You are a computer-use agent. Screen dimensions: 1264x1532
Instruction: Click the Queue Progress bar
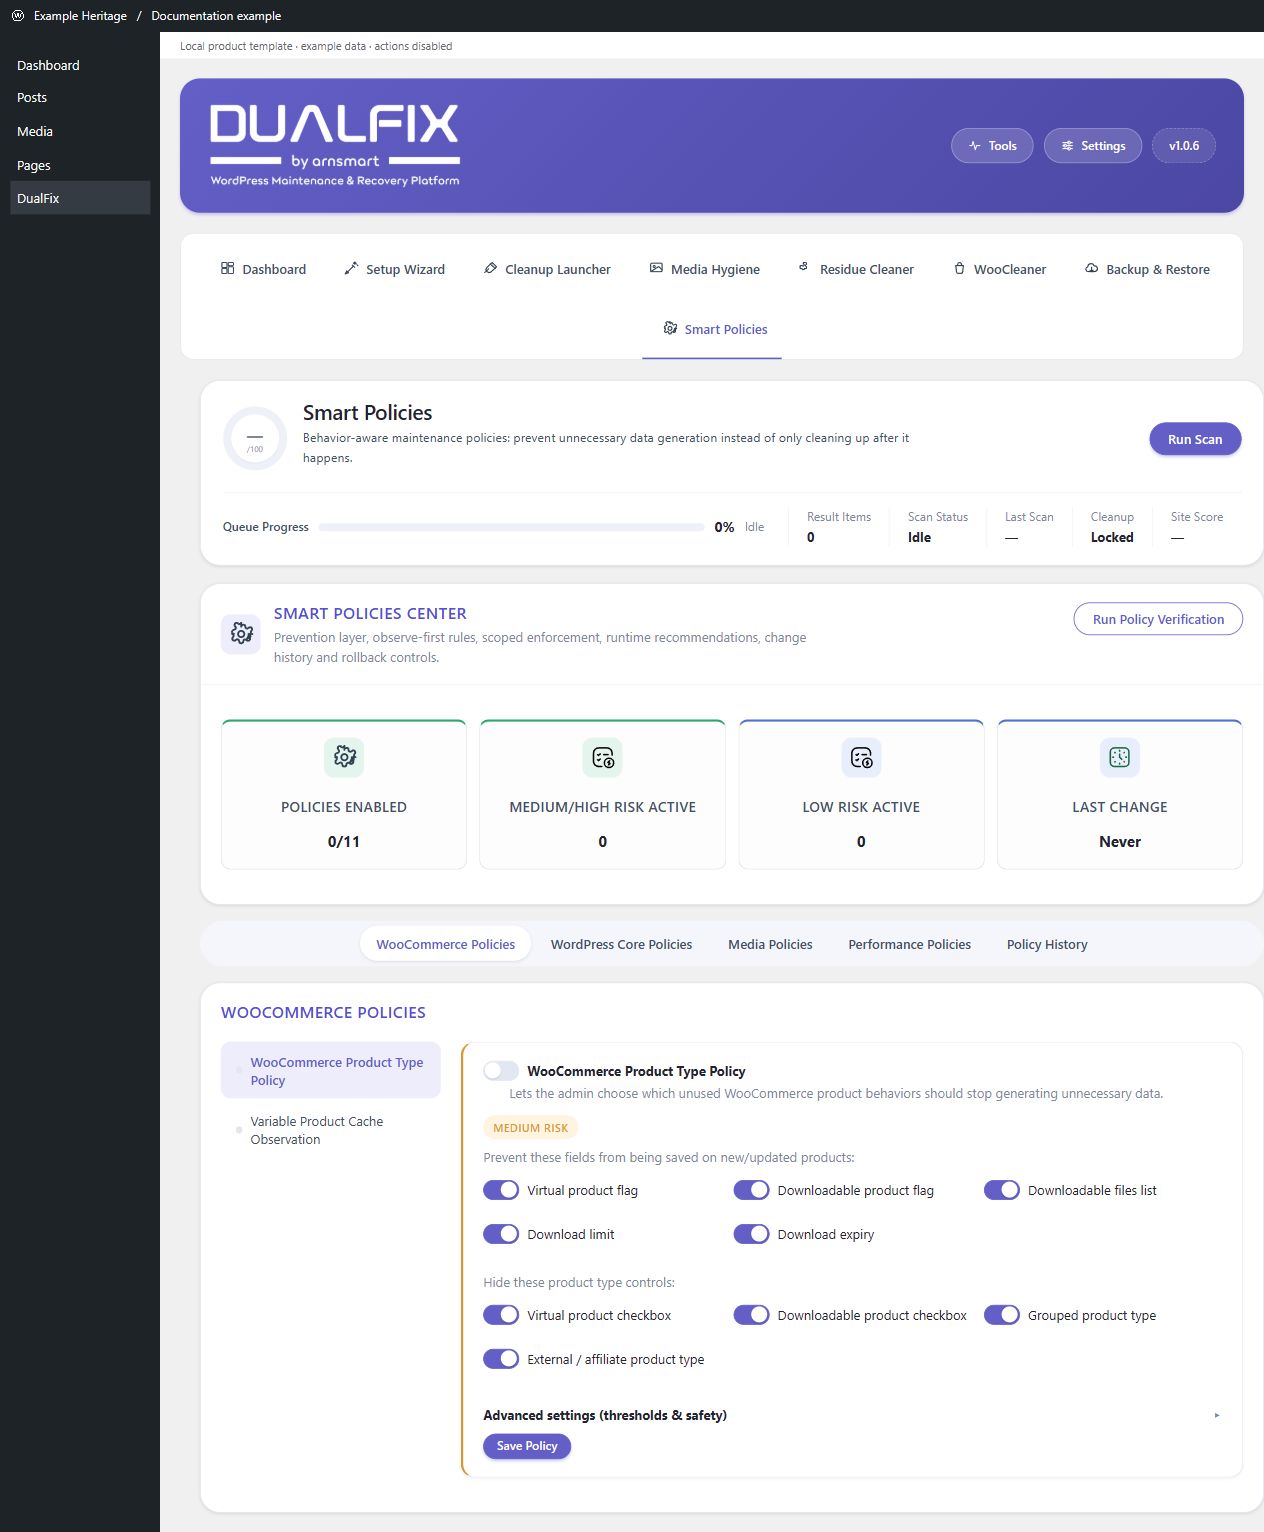coord(512,527)
